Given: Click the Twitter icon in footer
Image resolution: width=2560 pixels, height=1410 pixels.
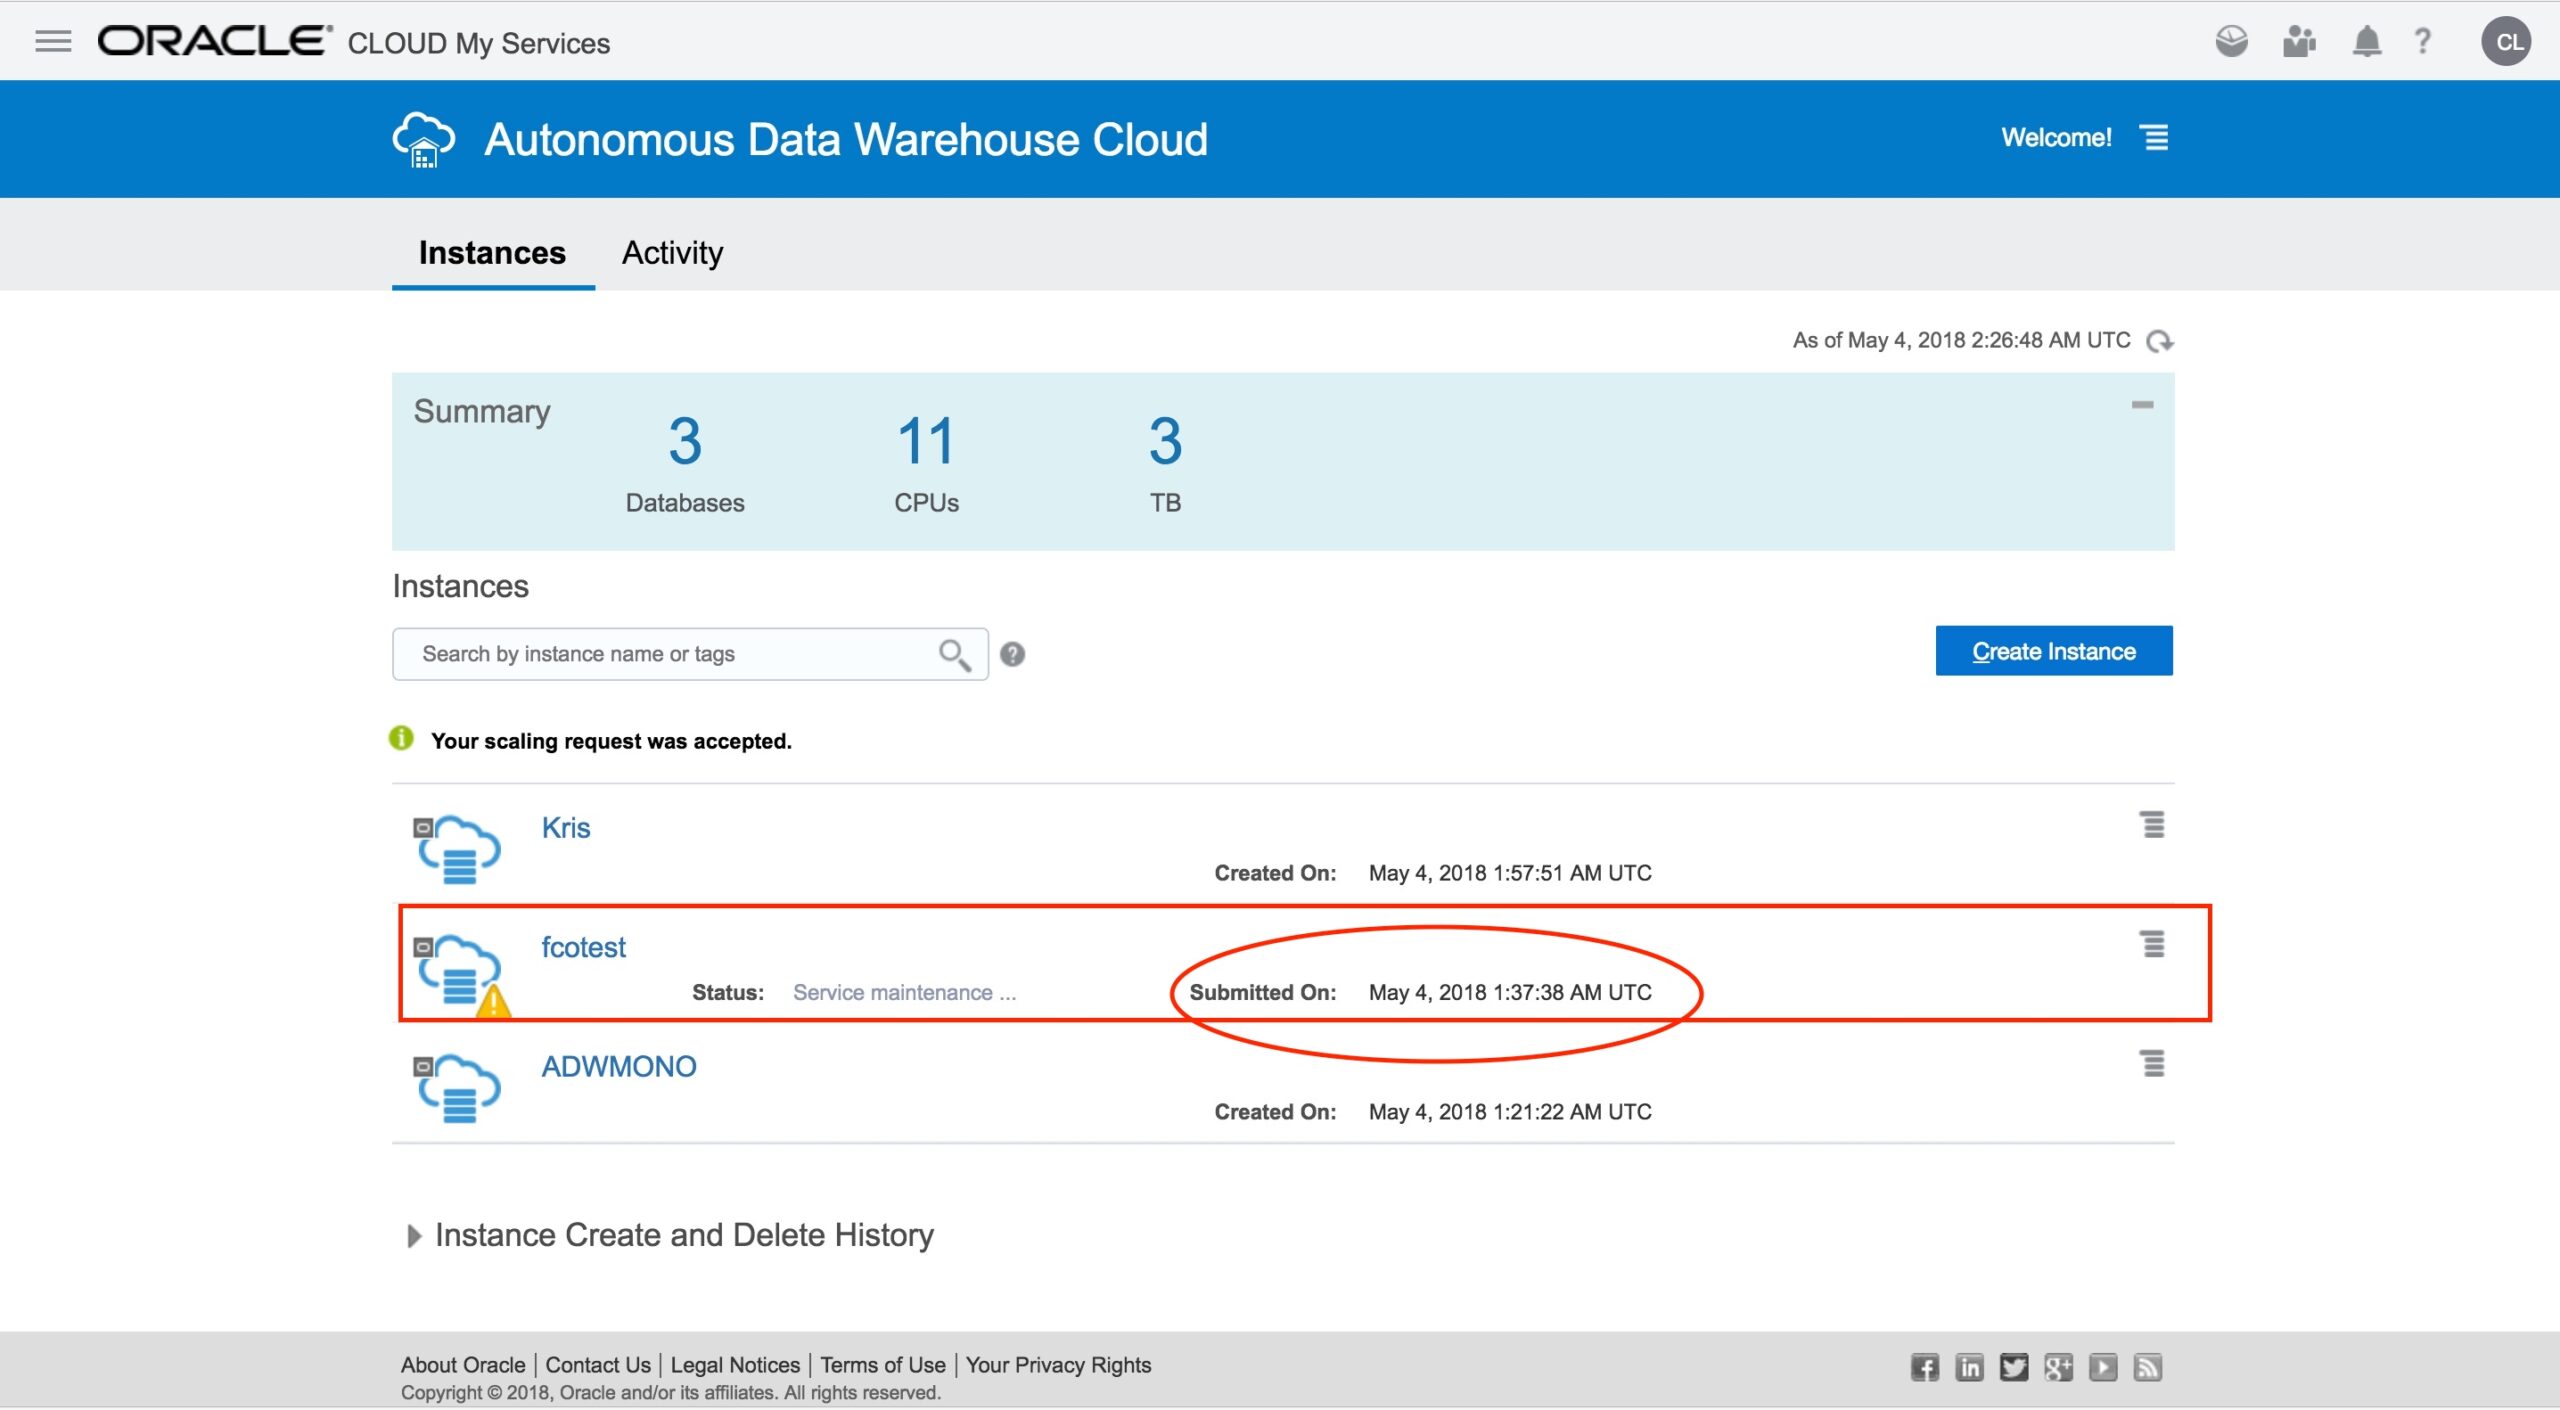Looking at the screenshot, I should 2013,1367.
